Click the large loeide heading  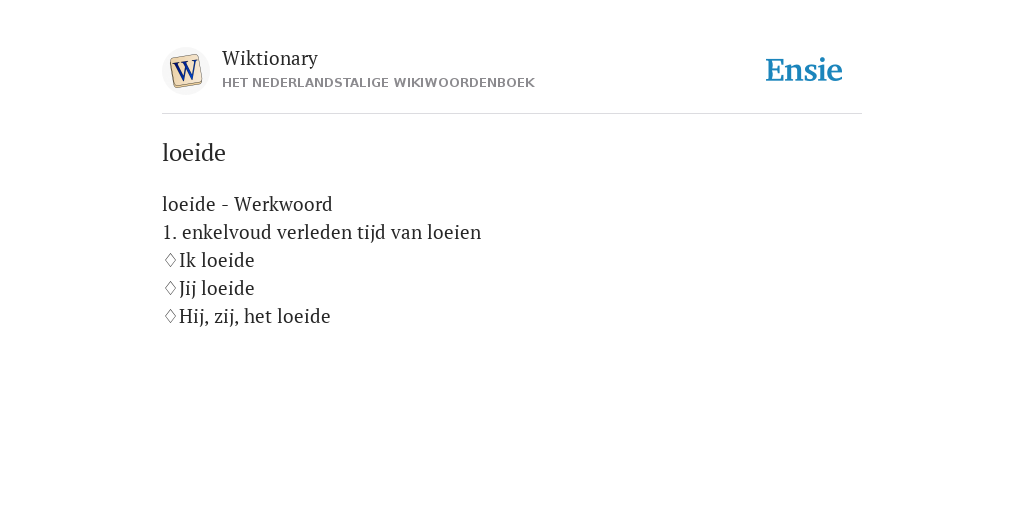pos(194,153)
